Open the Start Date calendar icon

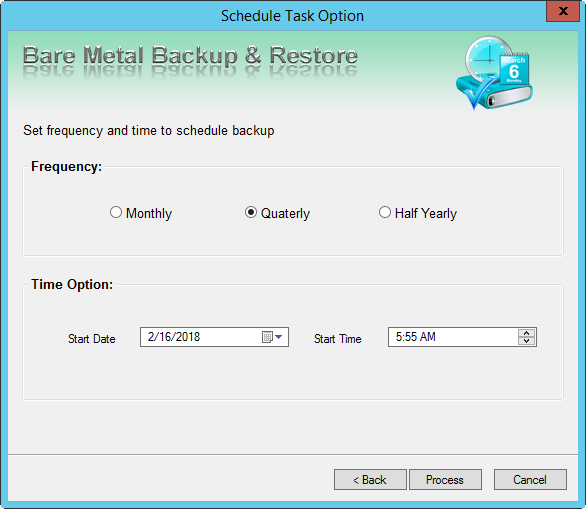coord(267,337)
